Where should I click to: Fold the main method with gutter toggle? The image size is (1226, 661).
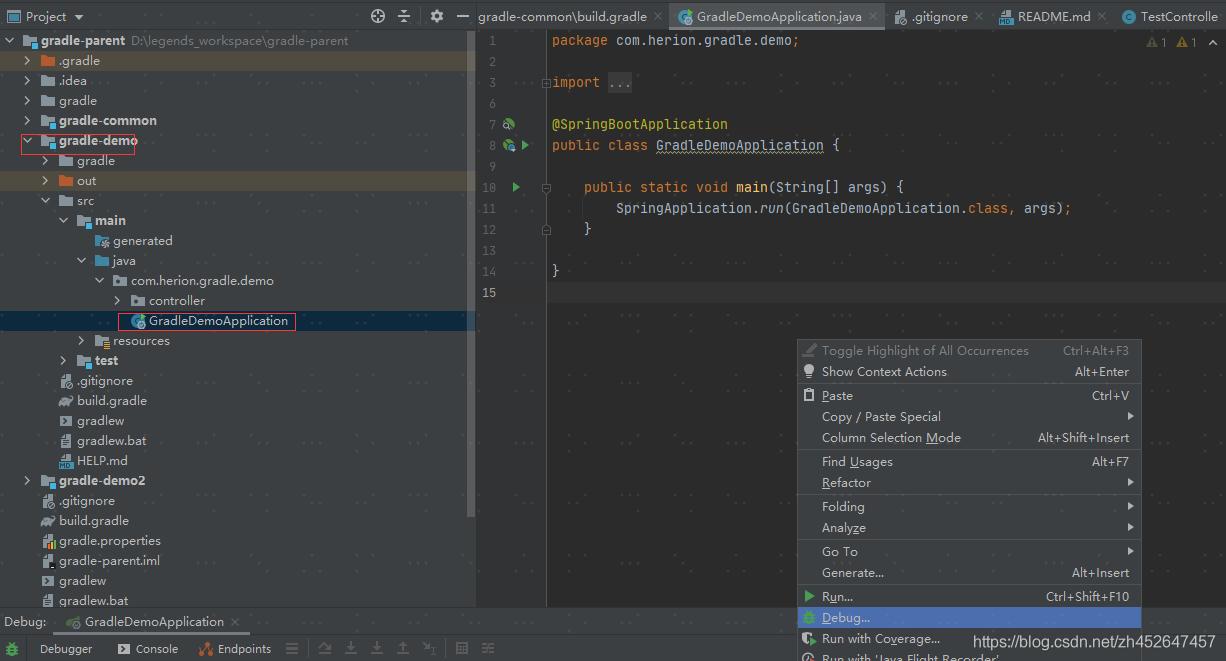pyautogui.click(x=546, y=187)
